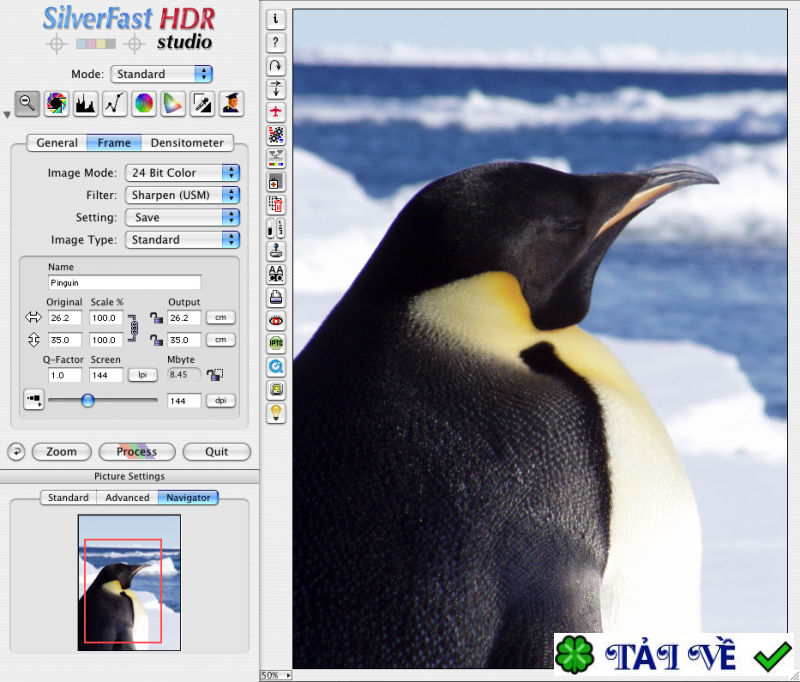Click the resolution slider handle

88,400
